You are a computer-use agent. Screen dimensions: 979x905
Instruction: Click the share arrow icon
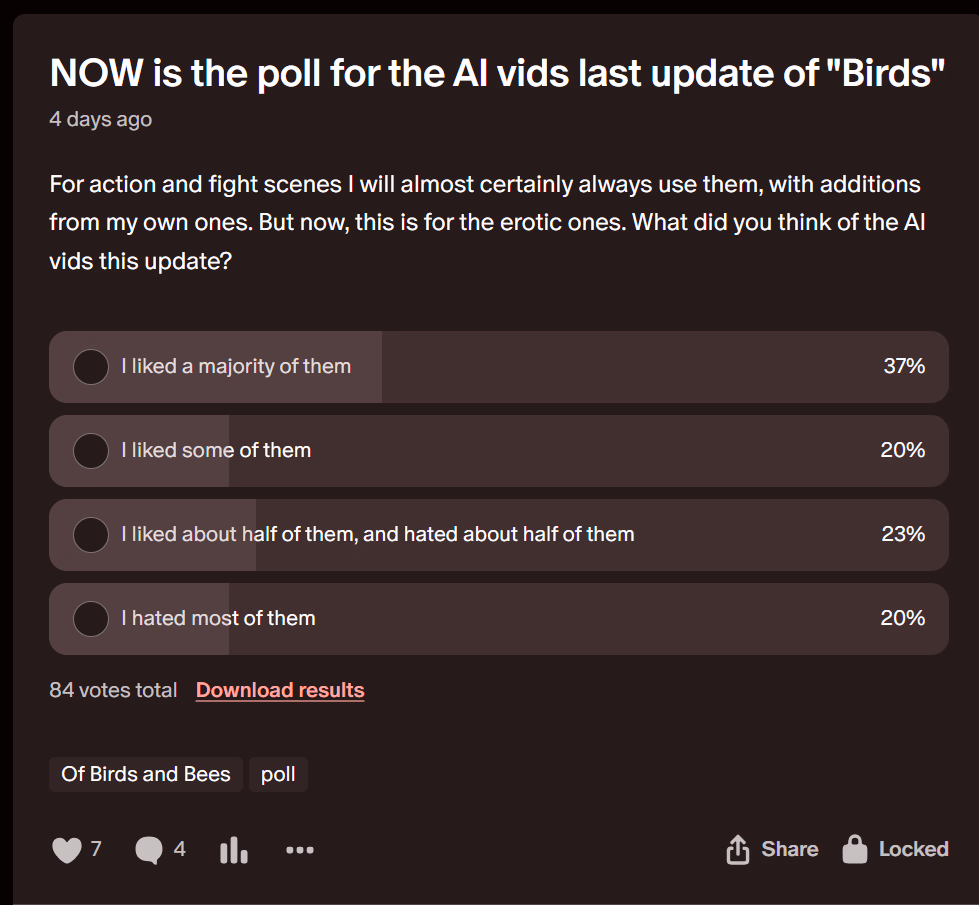(x=737, y=850)
